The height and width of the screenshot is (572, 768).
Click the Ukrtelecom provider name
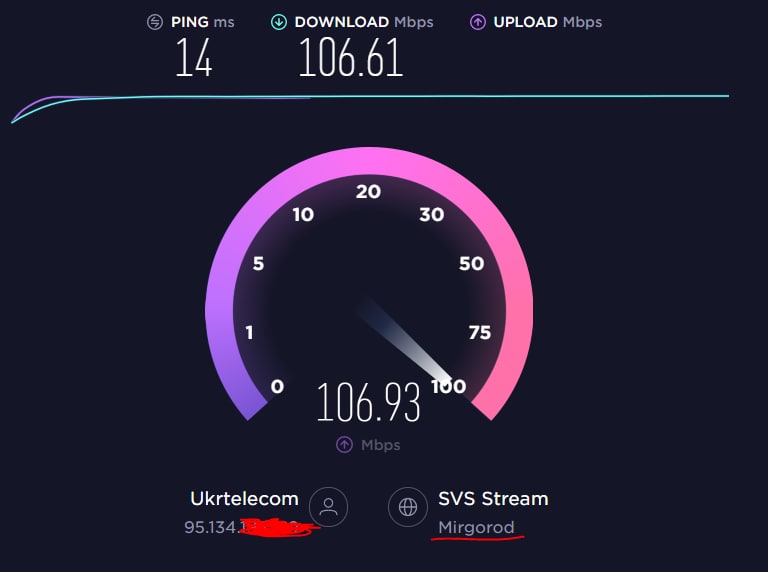pyautogui.click(x=244, y=499)
